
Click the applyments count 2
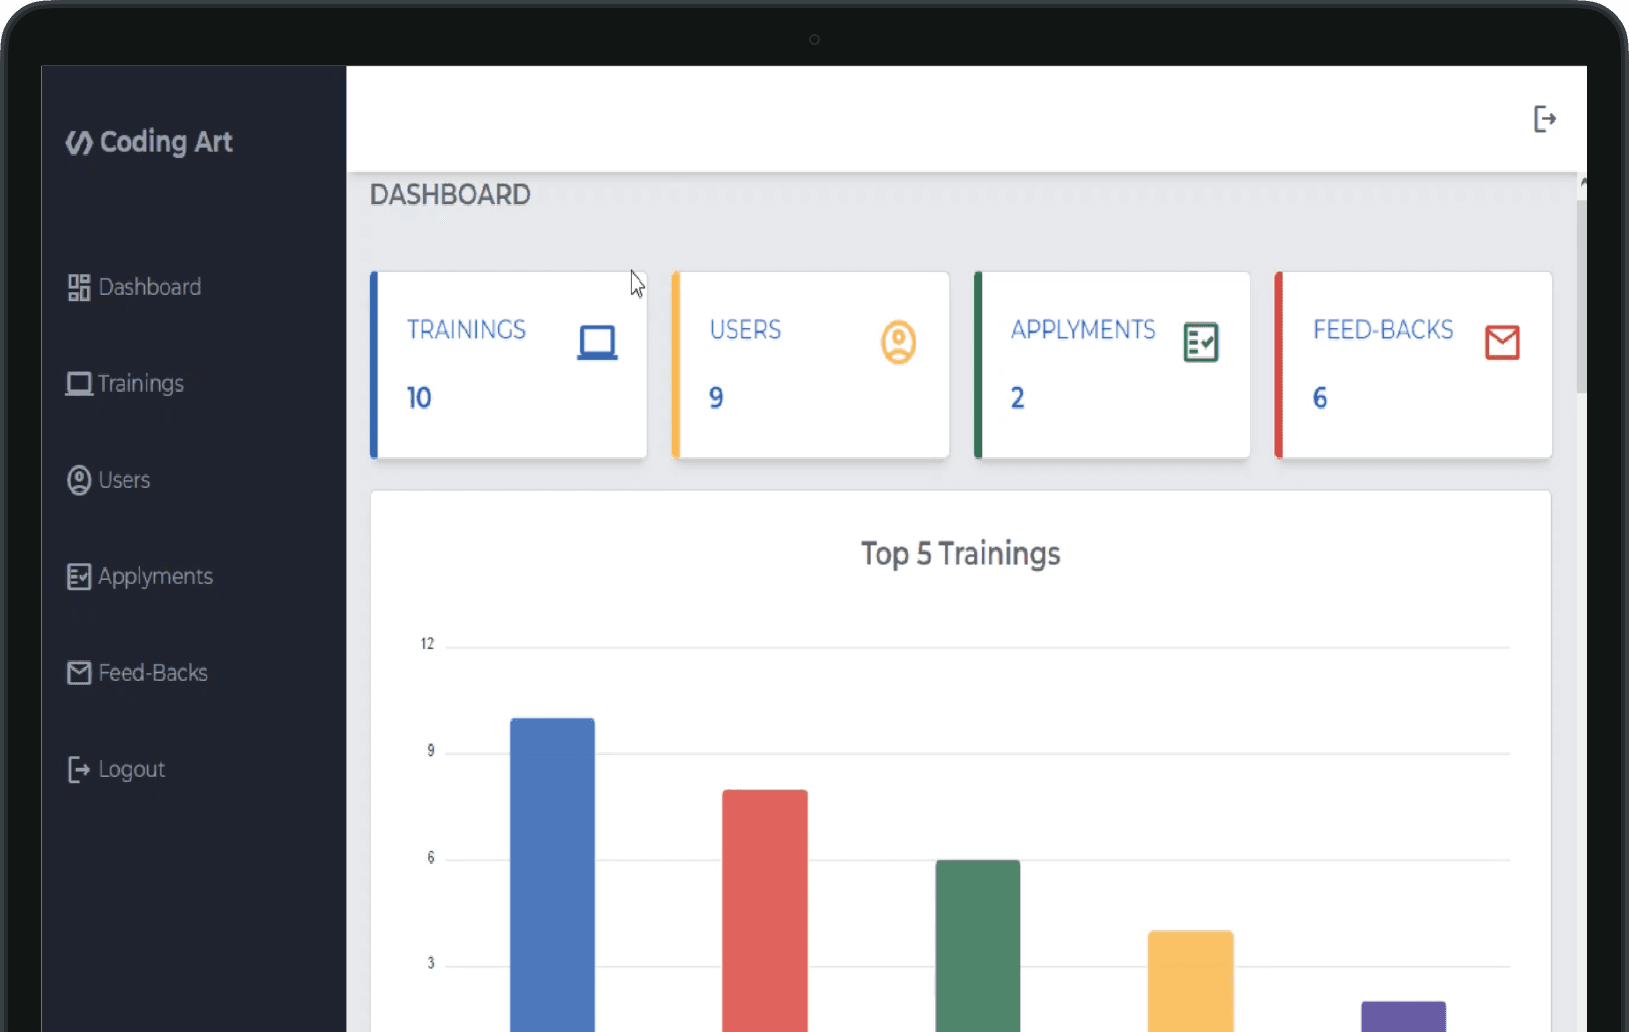tap(1017, 398)
